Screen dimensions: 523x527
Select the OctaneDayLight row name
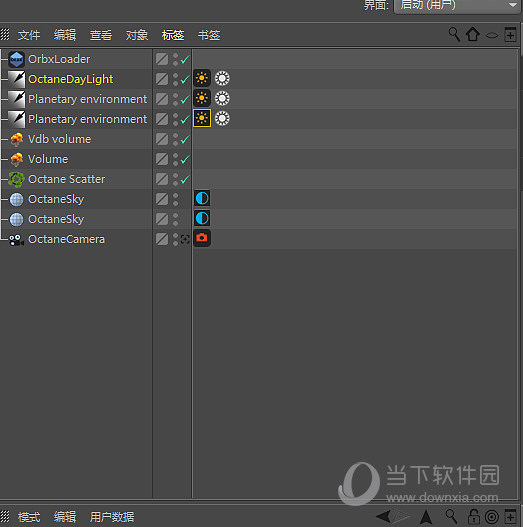[71, 79]
